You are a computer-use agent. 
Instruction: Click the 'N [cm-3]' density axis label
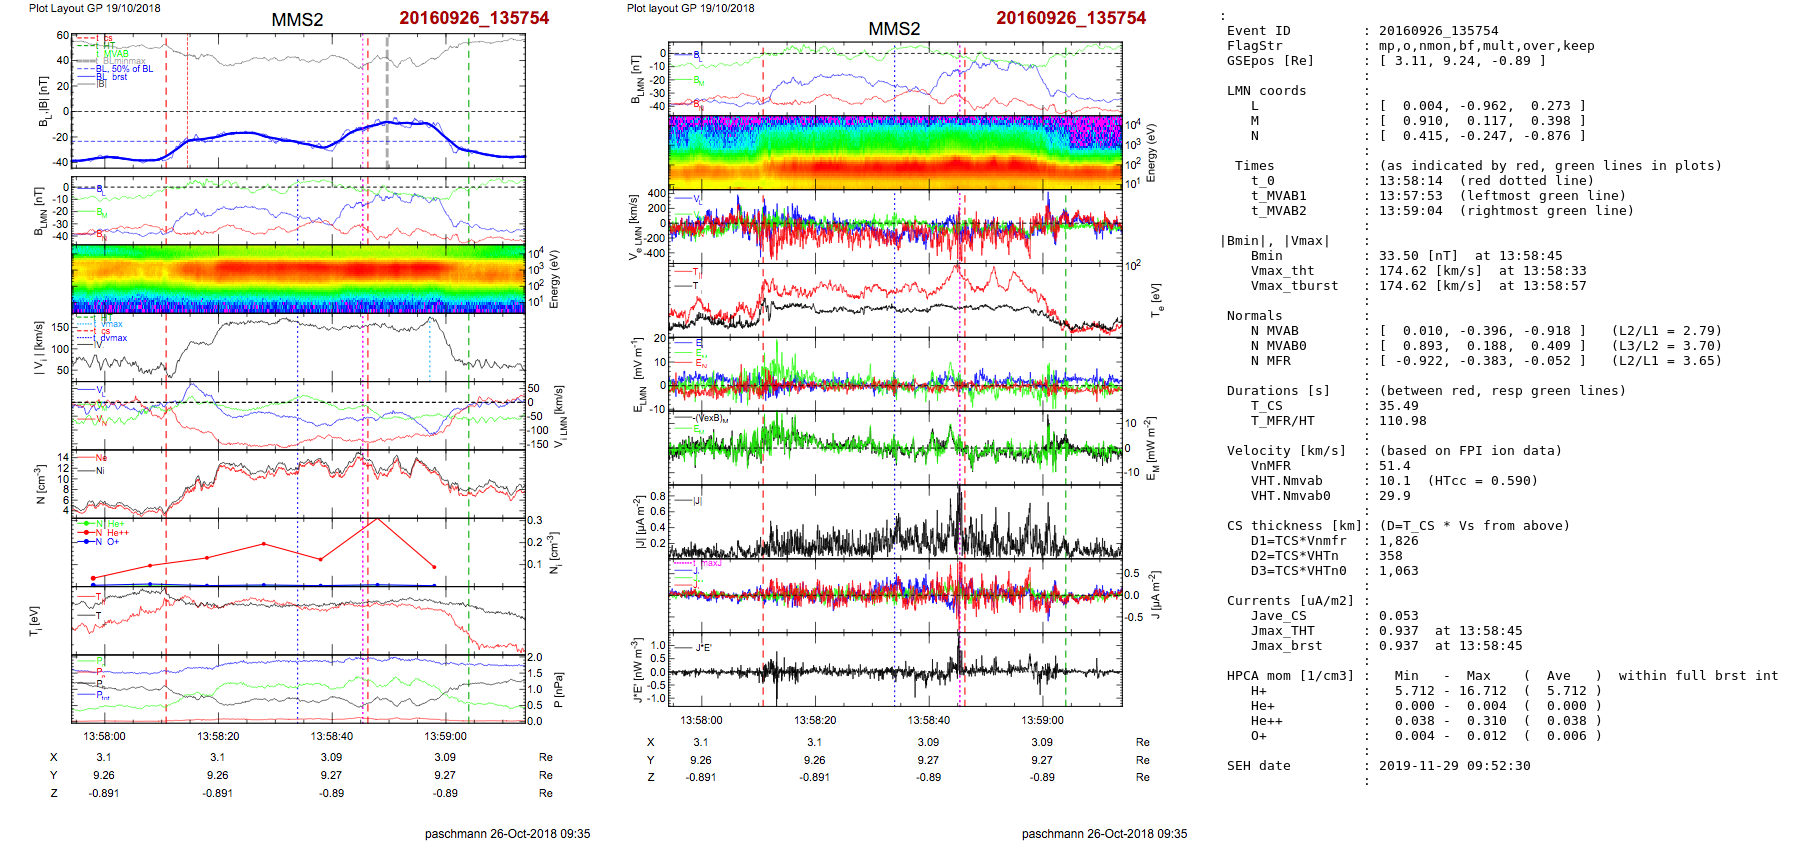click(41, 484)
